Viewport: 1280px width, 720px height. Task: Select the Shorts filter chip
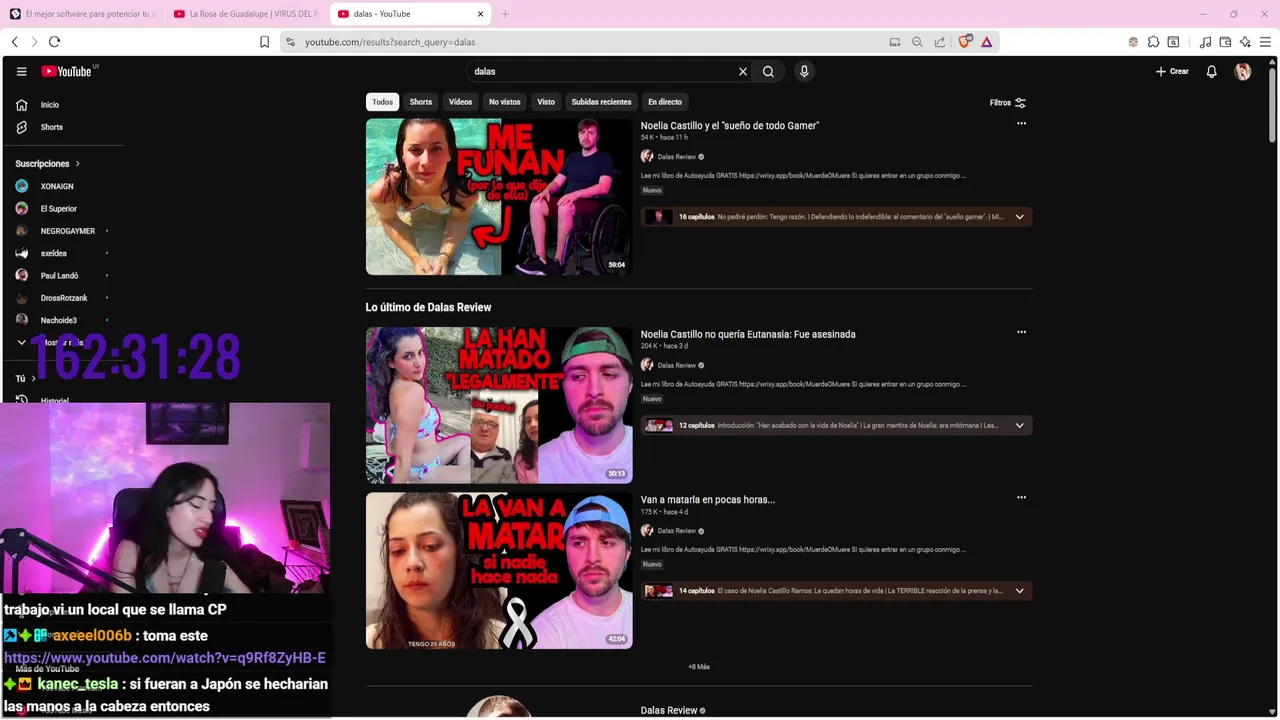tap(421, 102)
